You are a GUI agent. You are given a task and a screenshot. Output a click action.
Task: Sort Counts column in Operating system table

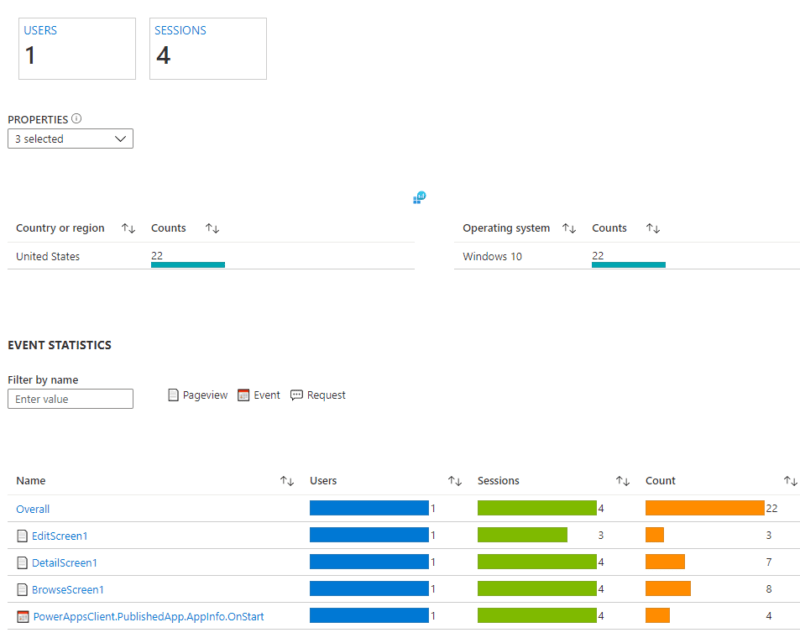(653, 228)
